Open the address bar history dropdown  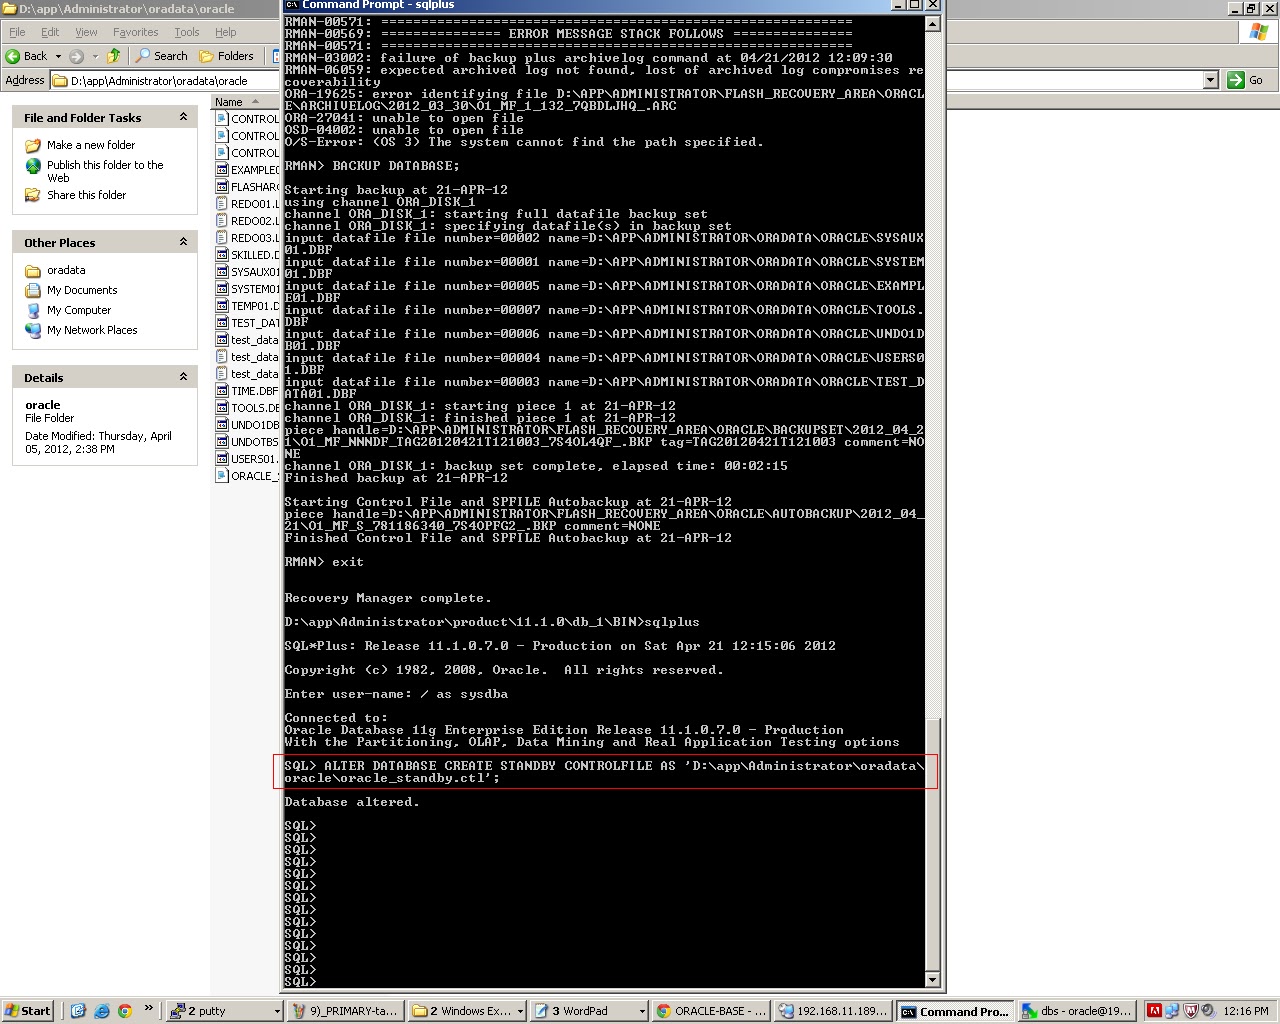(1210, 80)
